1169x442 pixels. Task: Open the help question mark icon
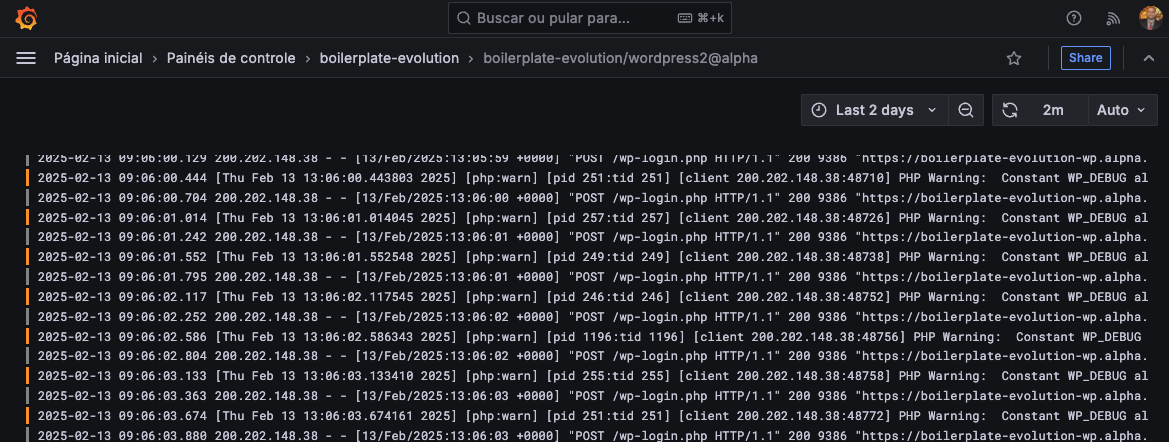[x=1074, y=19]
